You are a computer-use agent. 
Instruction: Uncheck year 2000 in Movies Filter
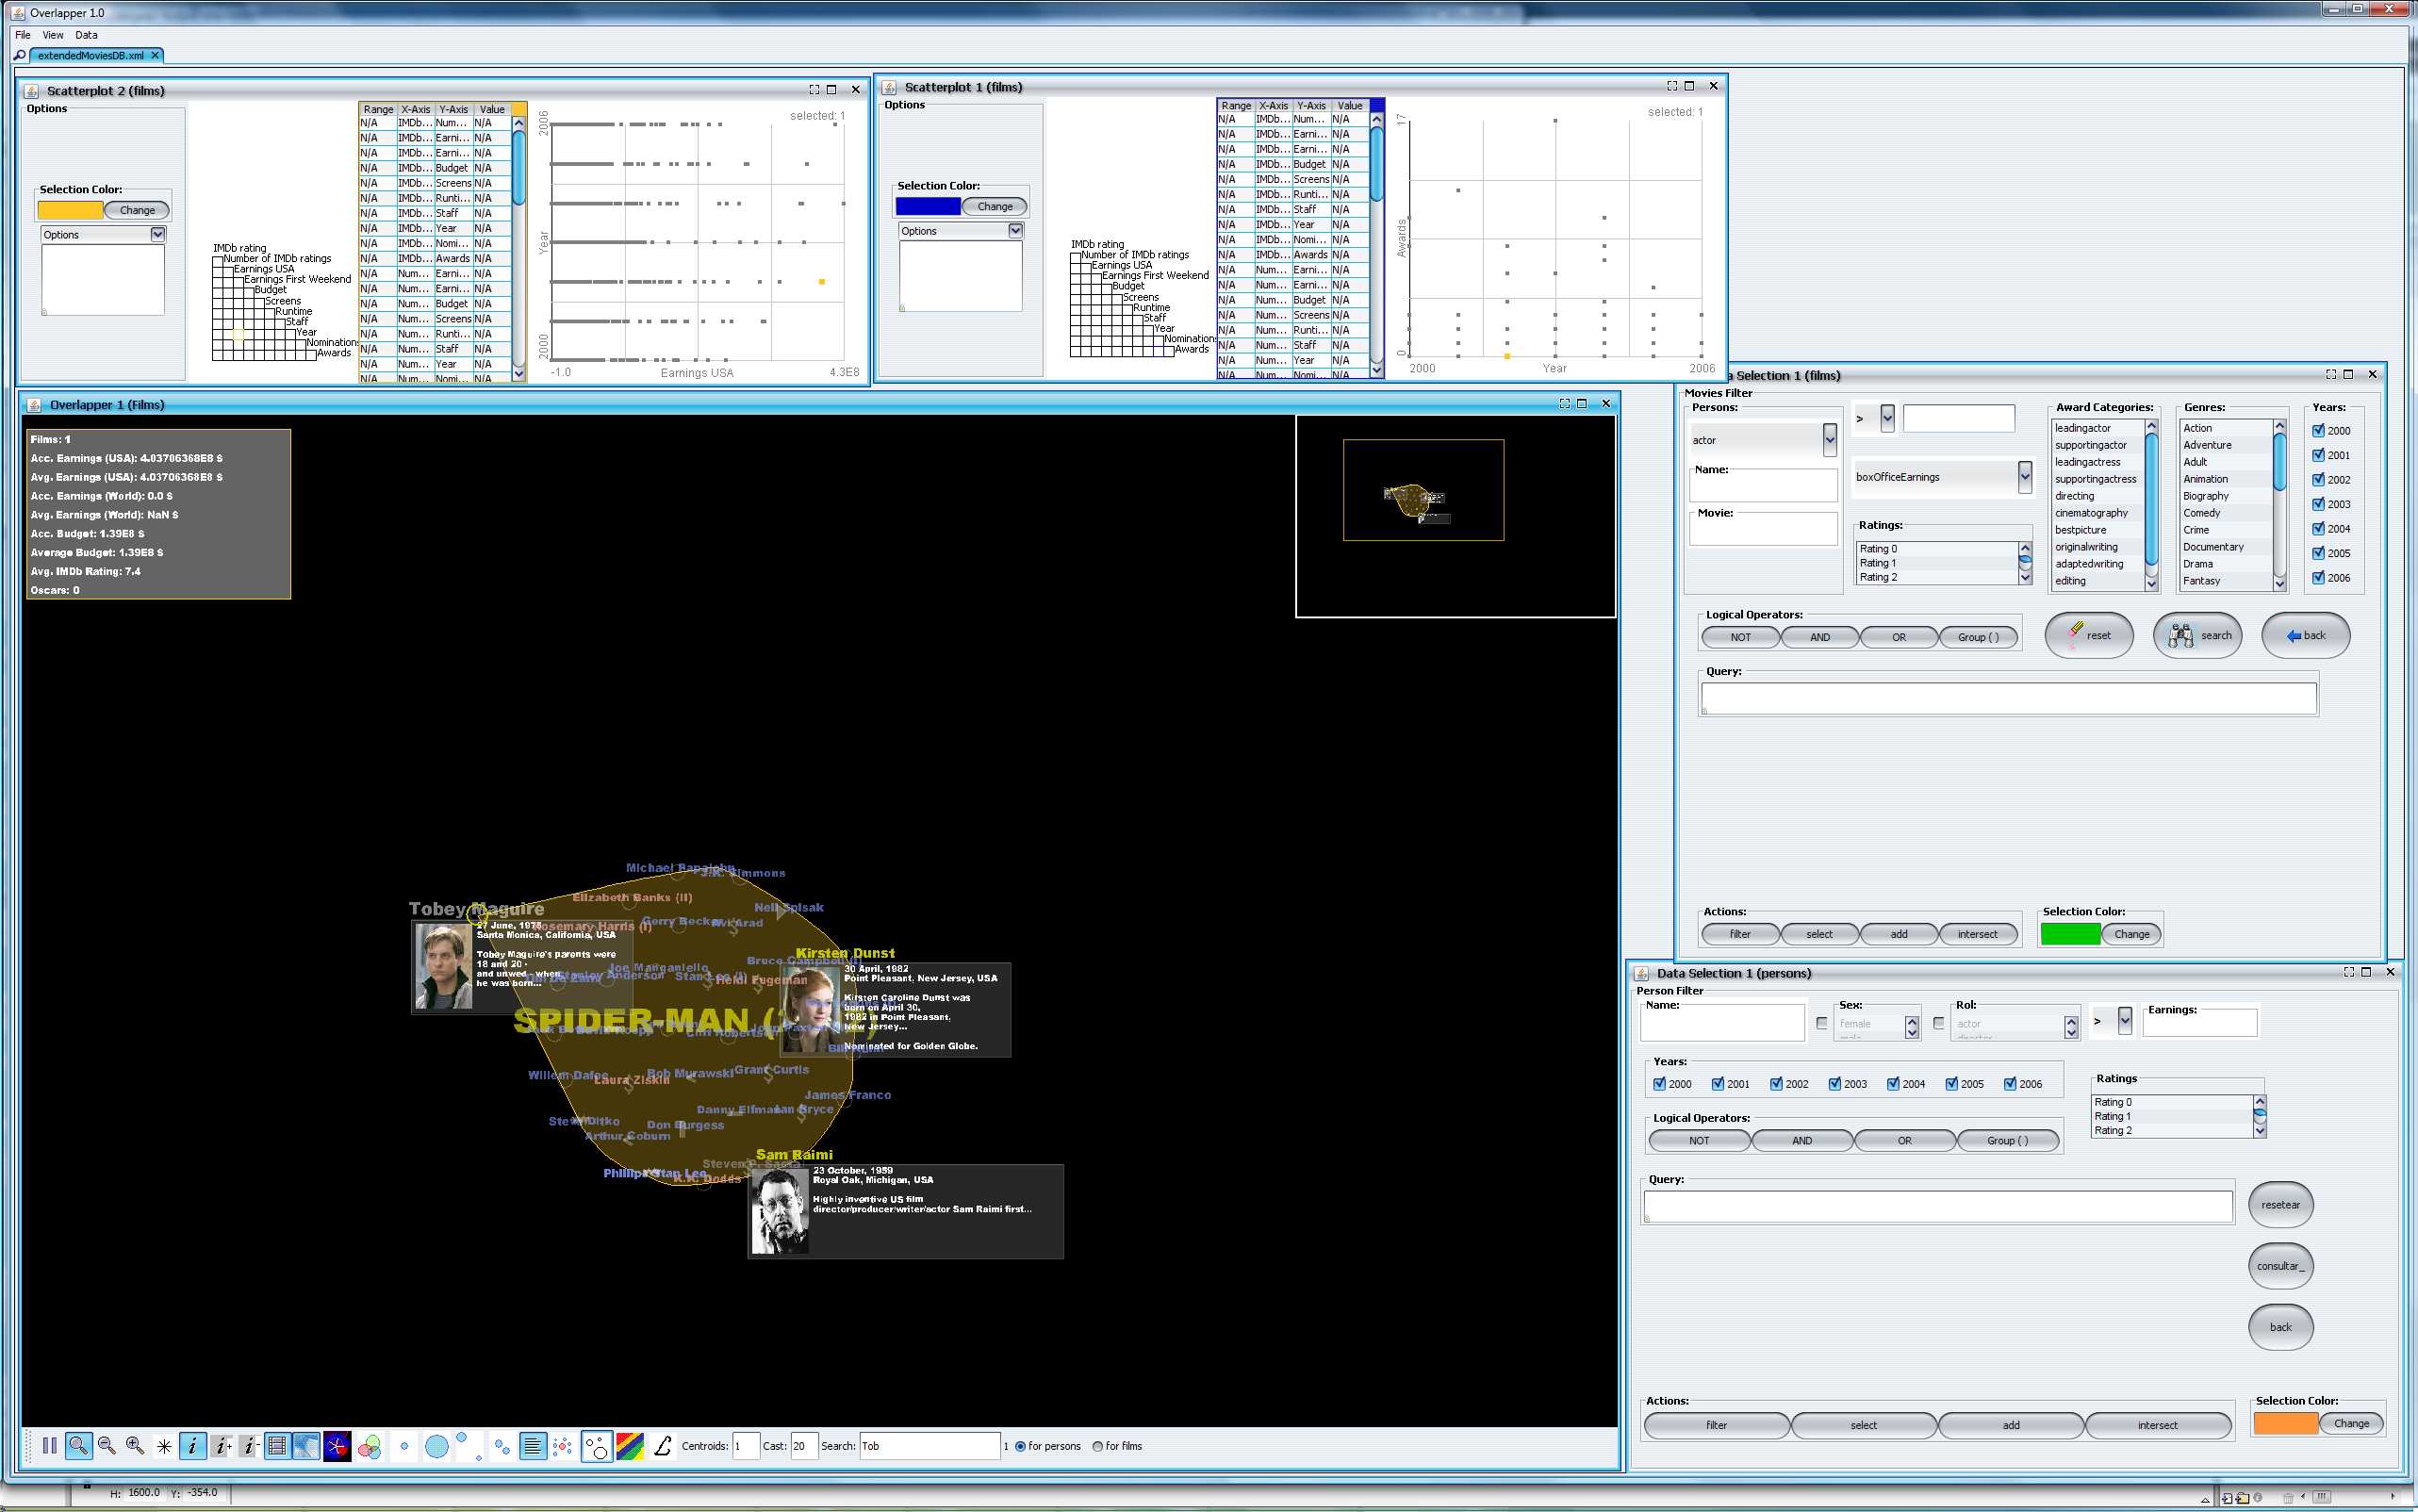2318,431
